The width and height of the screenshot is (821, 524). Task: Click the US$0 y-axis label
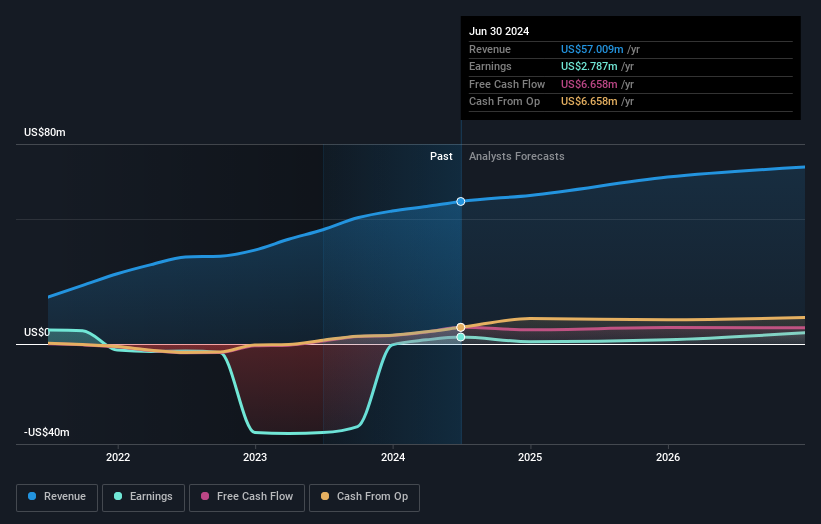(37, 332)
